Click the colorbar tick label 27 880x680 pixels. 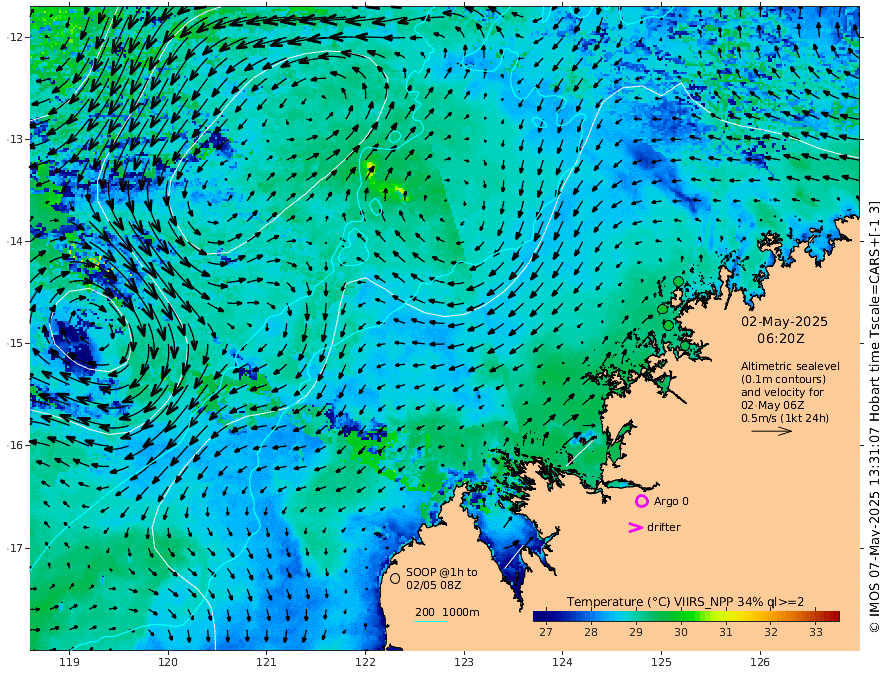pyautogui.click(x=546, y=632)
